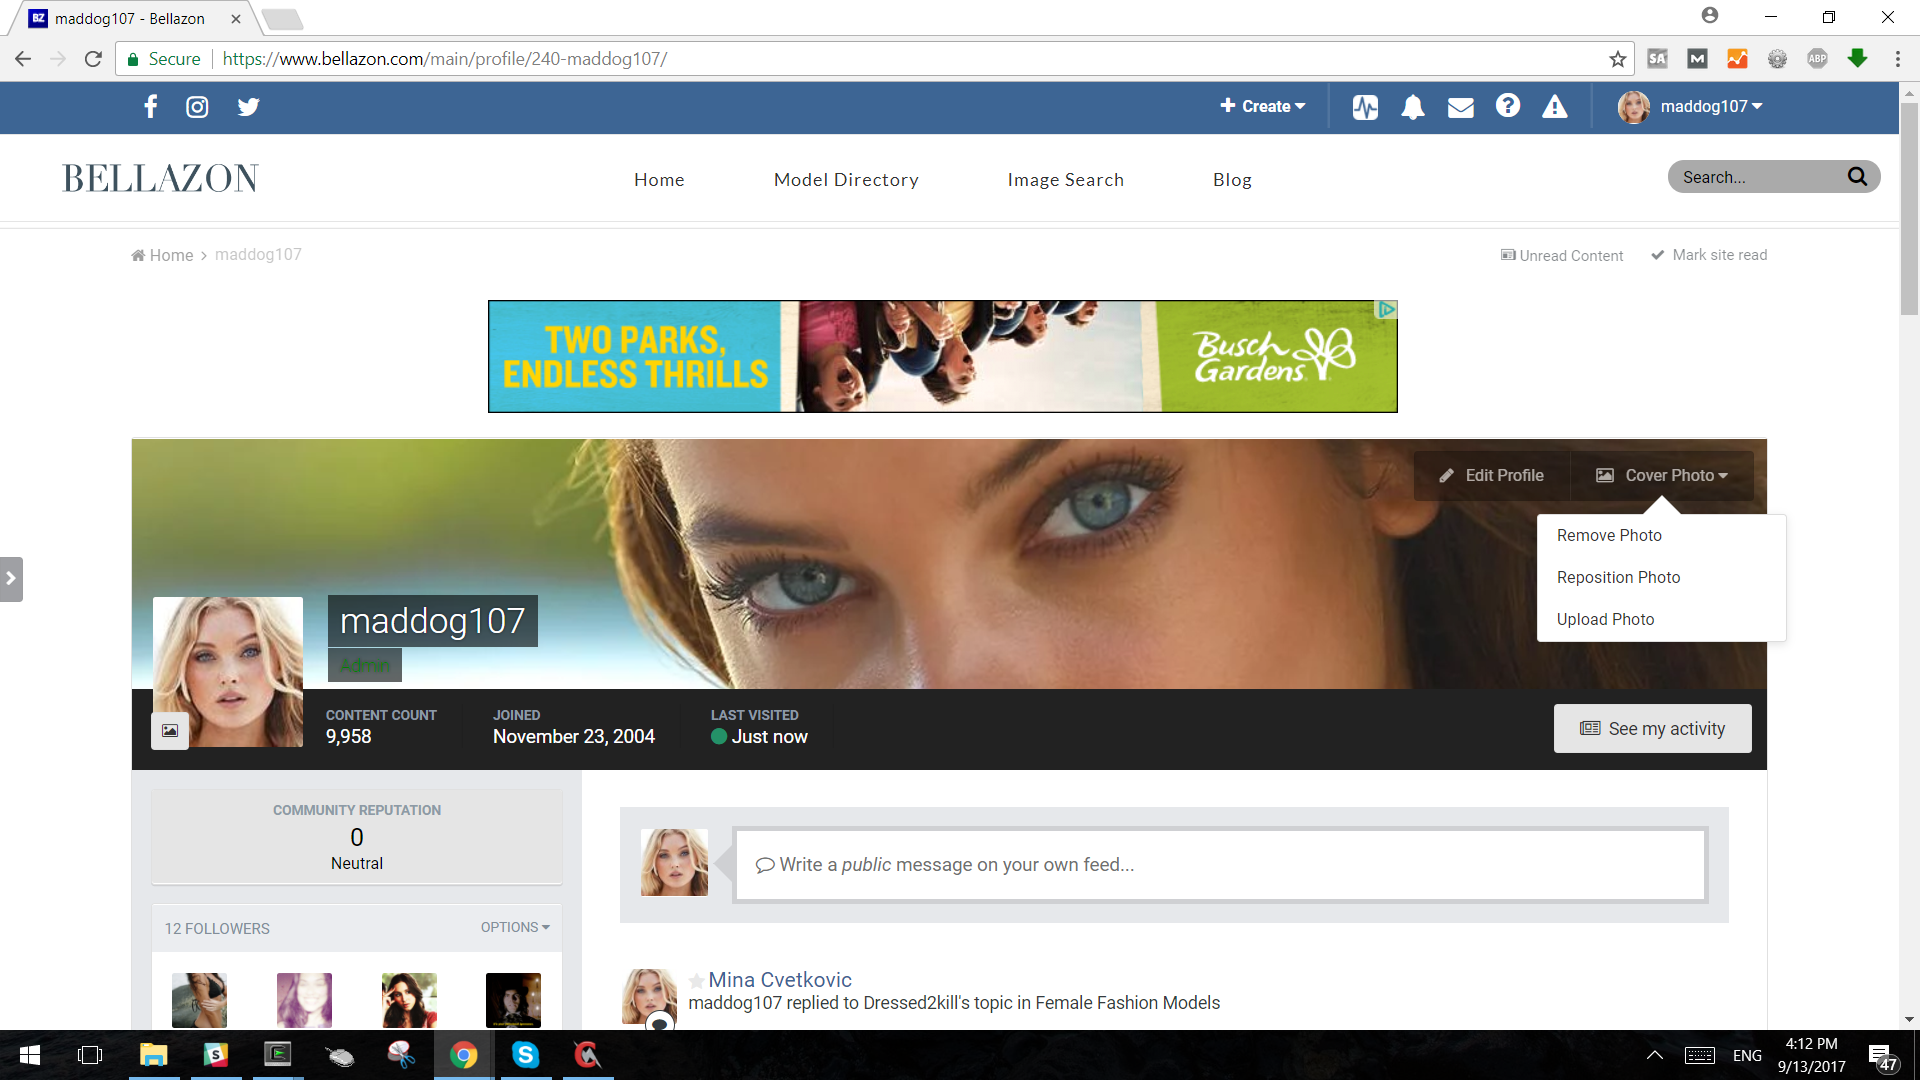Click the warning triangle reports icon
1920x1080 pixels.
(1554, 107)
